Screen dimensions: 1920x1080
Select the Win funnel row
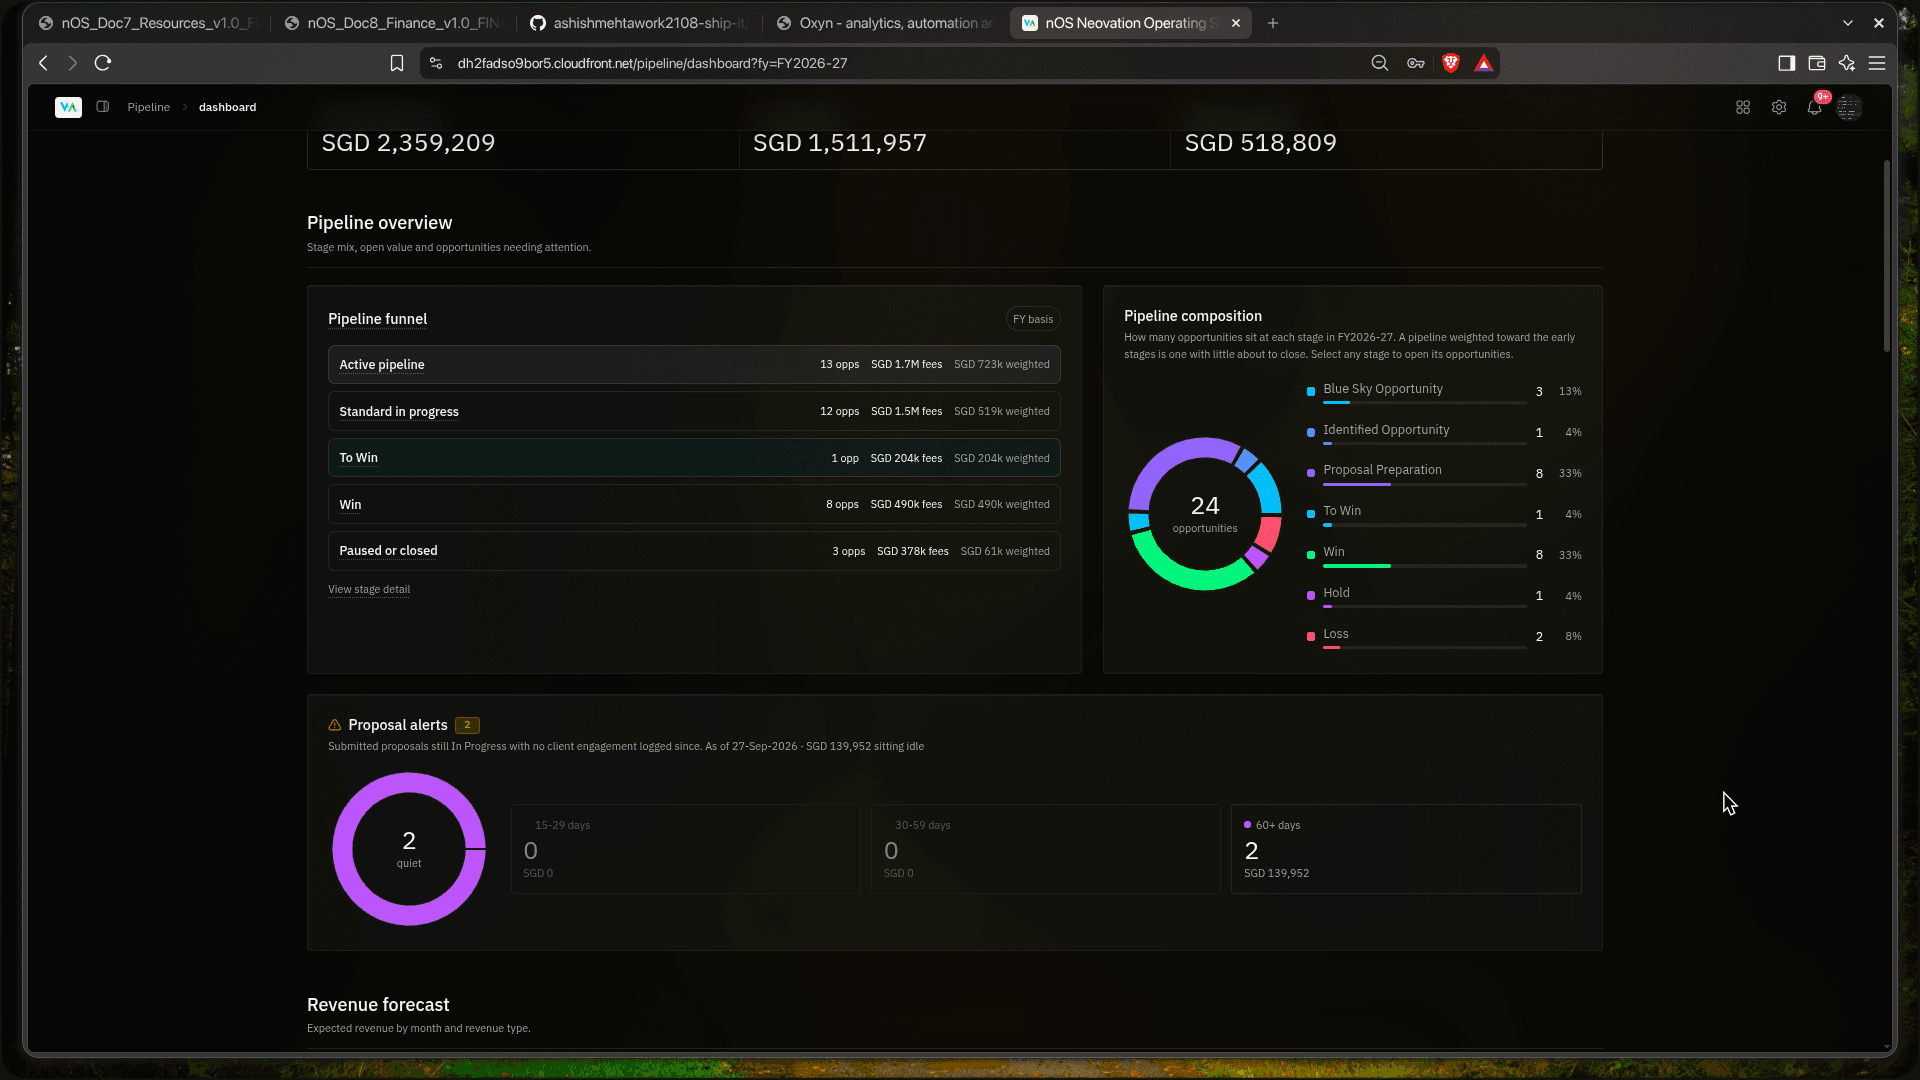(694, 504)
